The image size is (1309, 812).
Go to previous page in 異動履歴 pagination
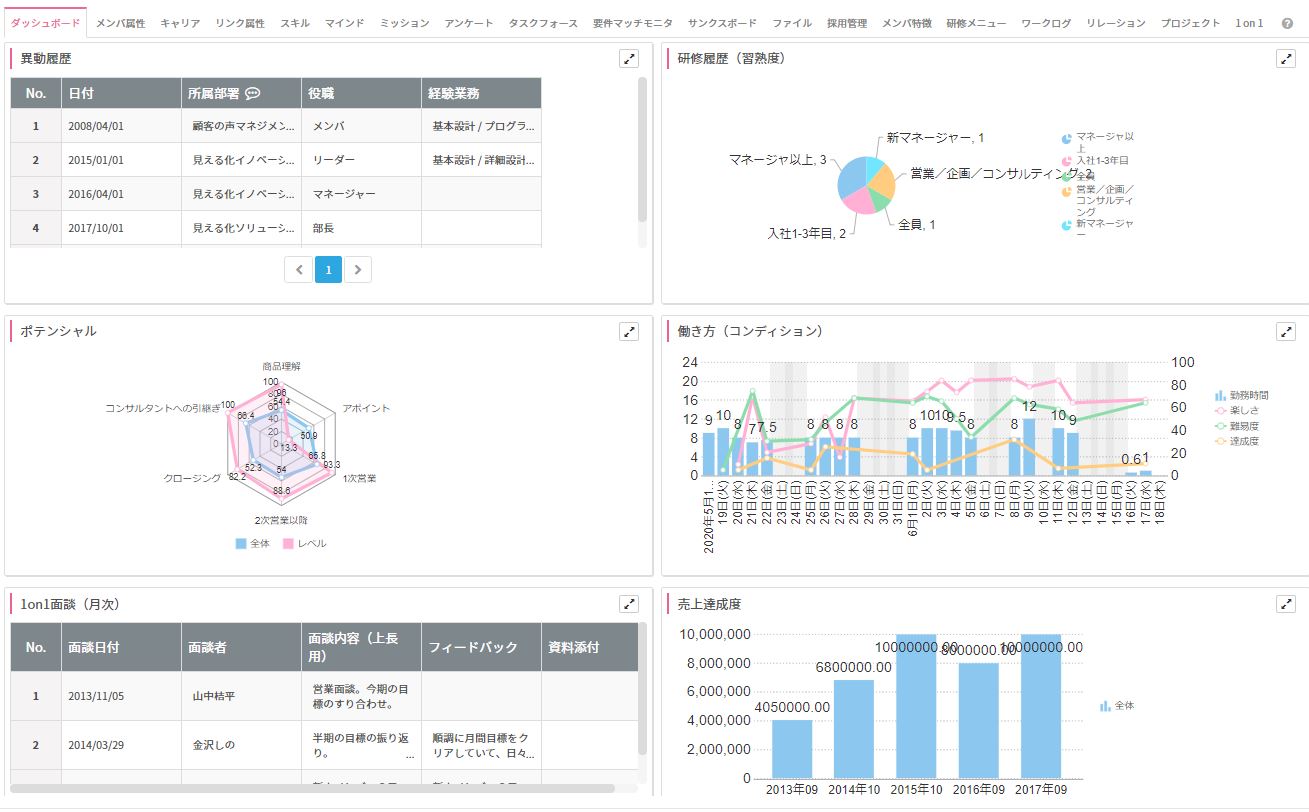coord(298,269)
